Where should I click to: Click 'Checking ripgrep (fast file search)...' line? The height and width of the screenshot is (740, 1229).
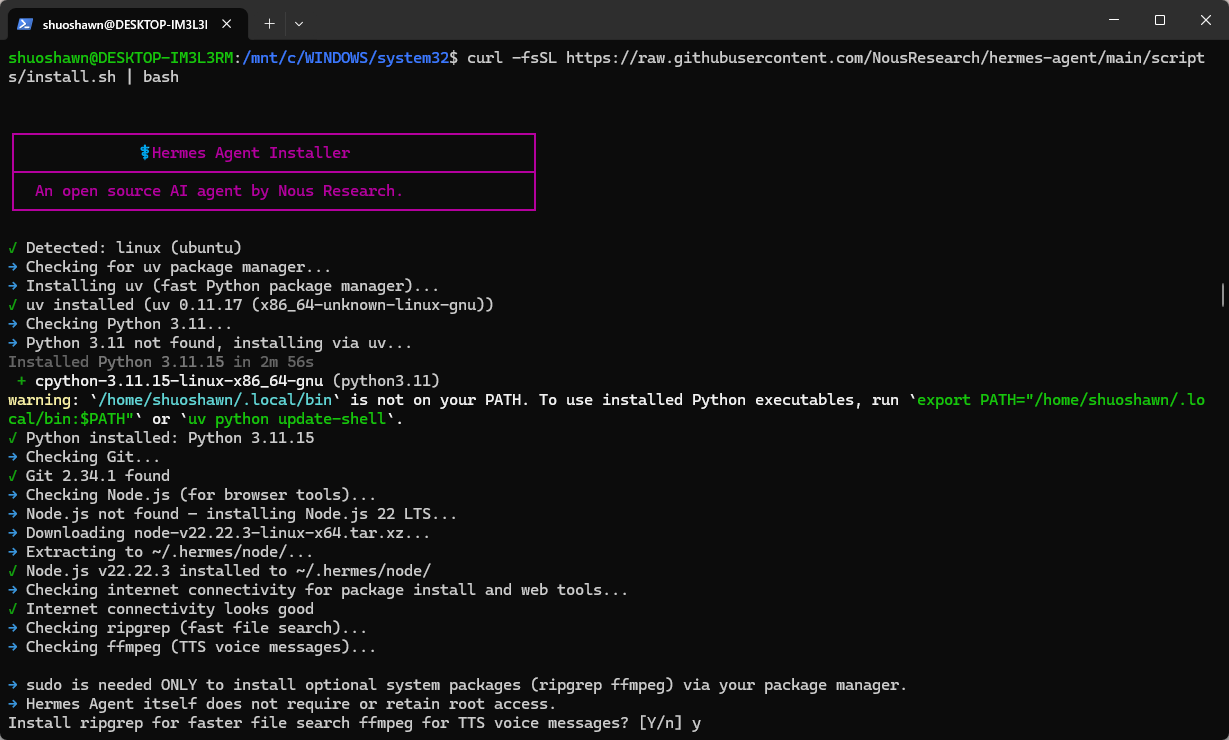pyautogui.click(x=188, y=628)
